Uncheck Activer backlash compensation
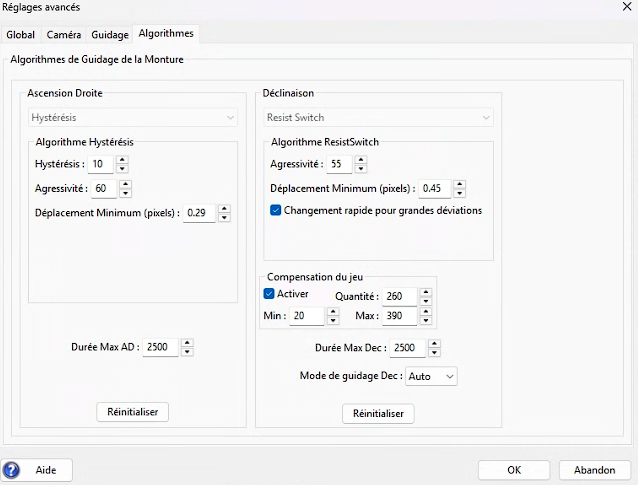Screen dimensions: 638x485 269,294
